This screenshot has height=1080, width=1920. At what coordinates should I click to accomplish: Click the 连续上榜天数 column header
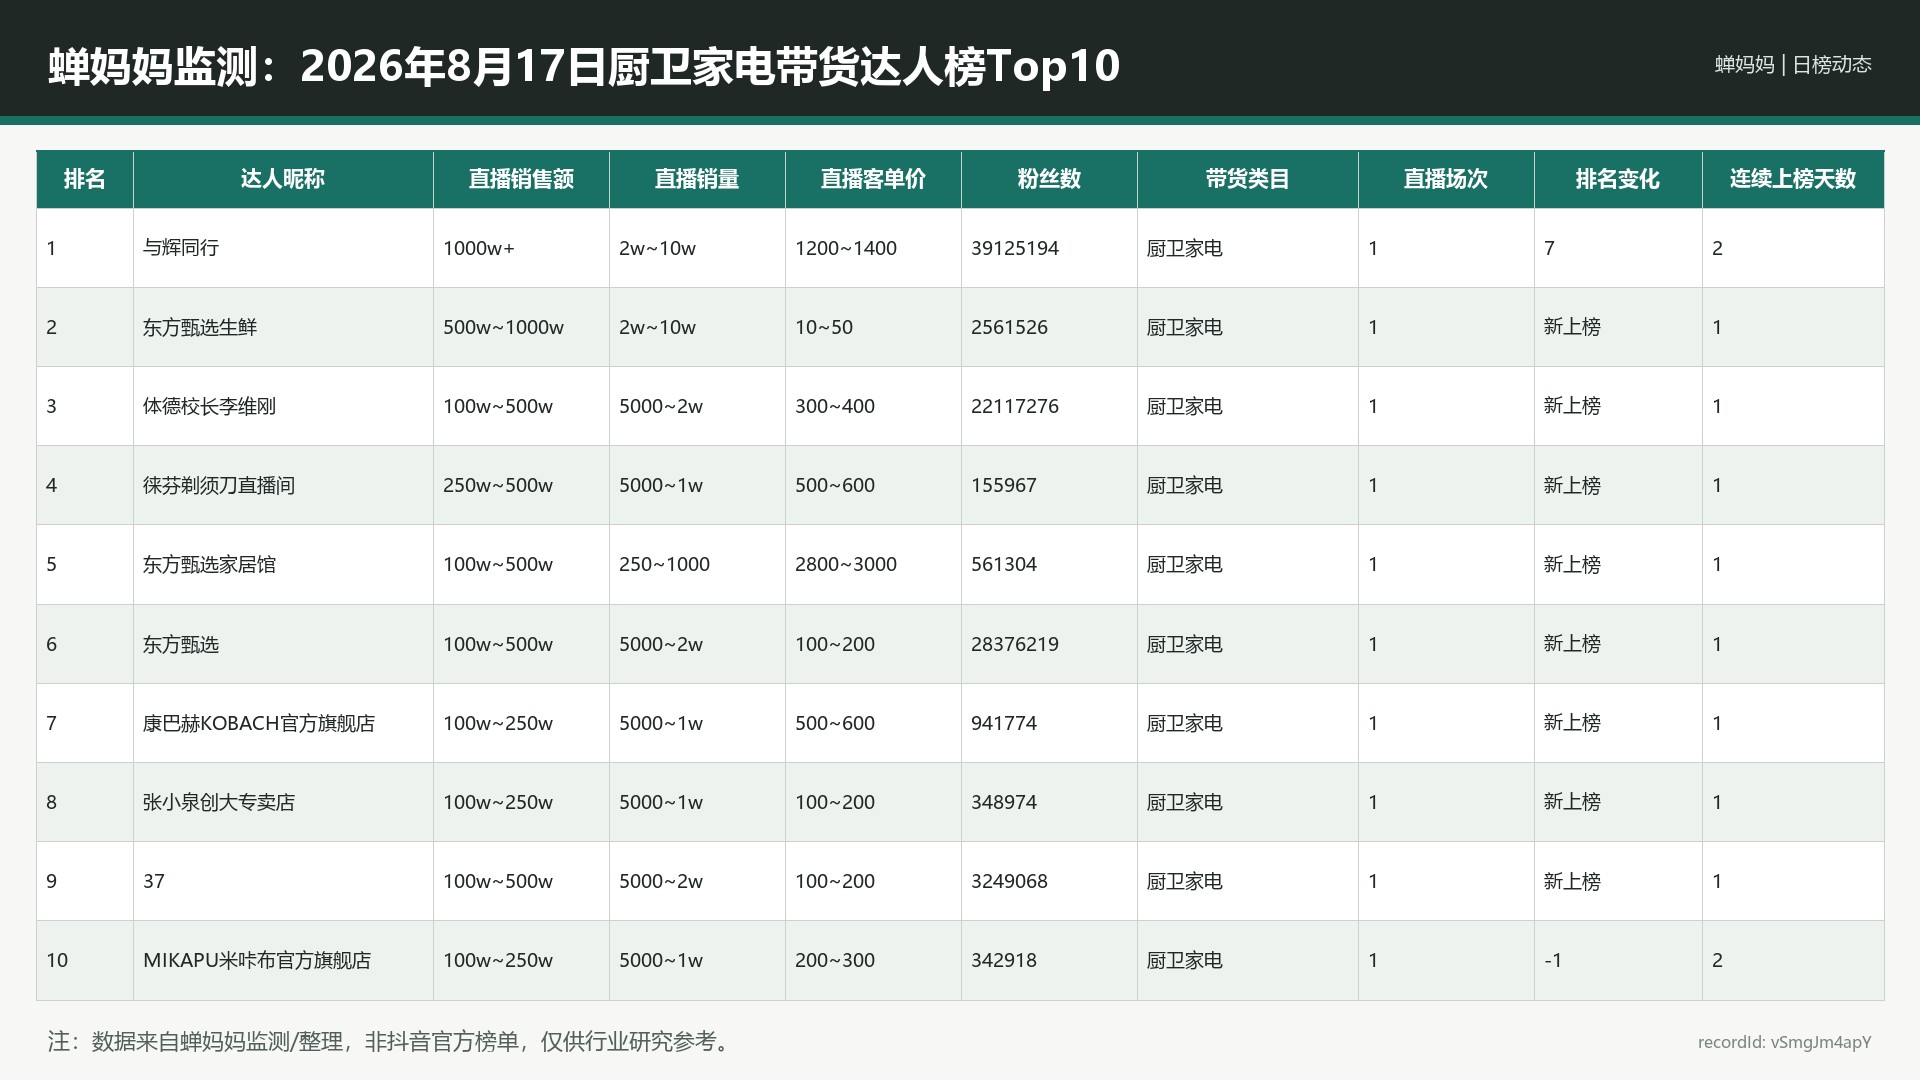pyautogui.click(x=1793, y=179)
